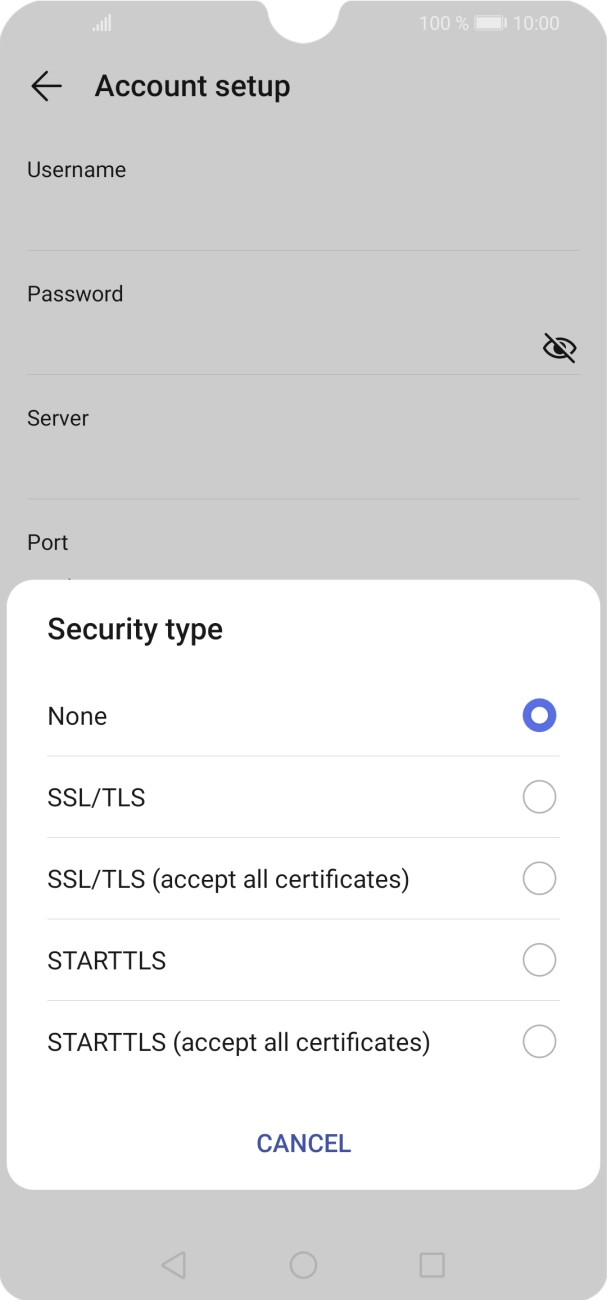Viewport: 607px width, 1300px height.
Task: Tap the signal strength icon
Action: click(x=101, y=23)
